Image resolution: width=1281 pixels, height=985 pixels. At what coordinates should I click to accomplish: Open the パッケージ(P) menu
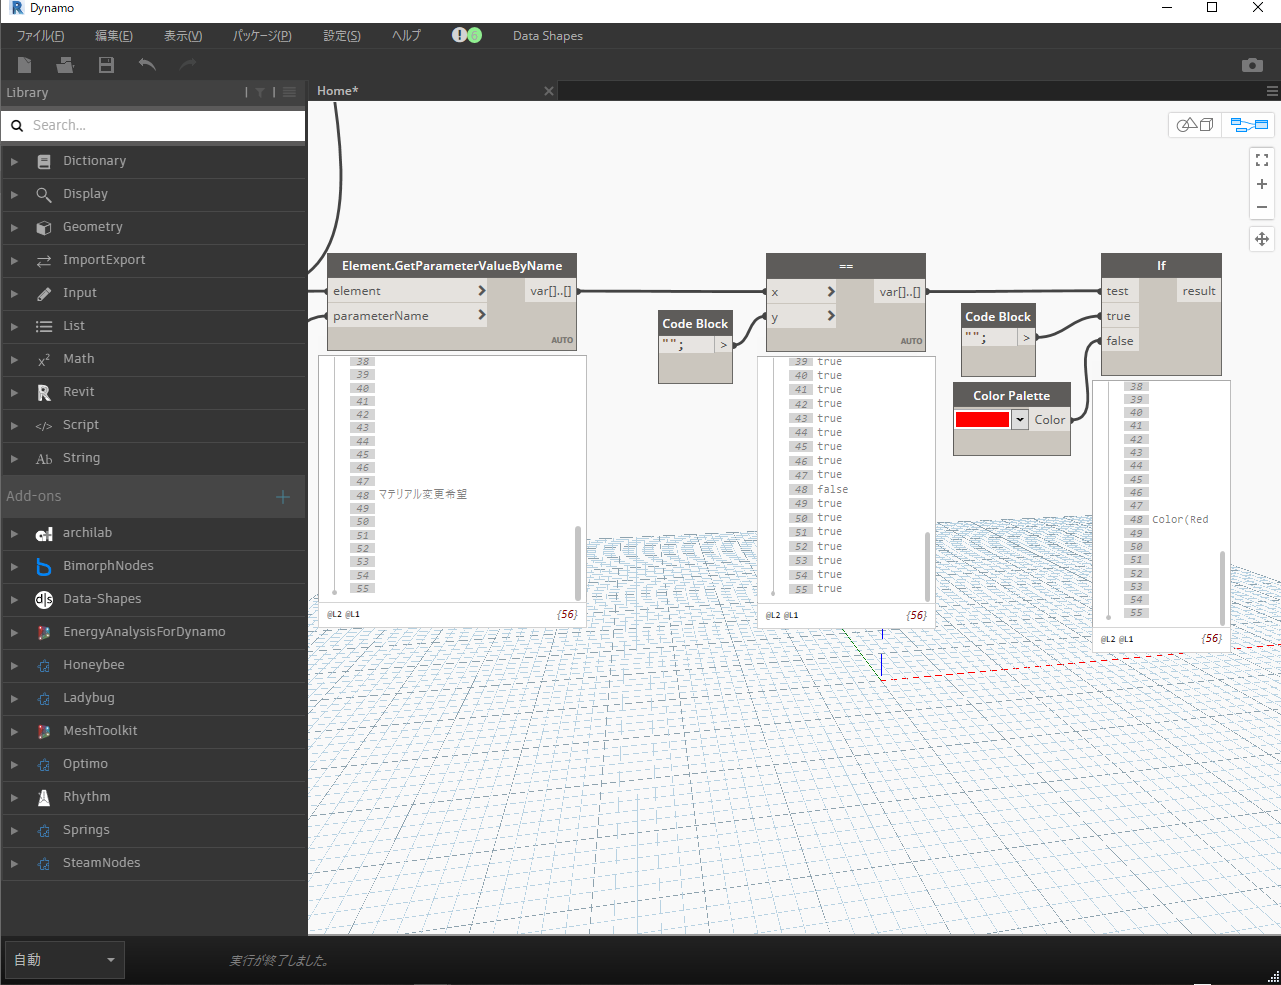262,36
